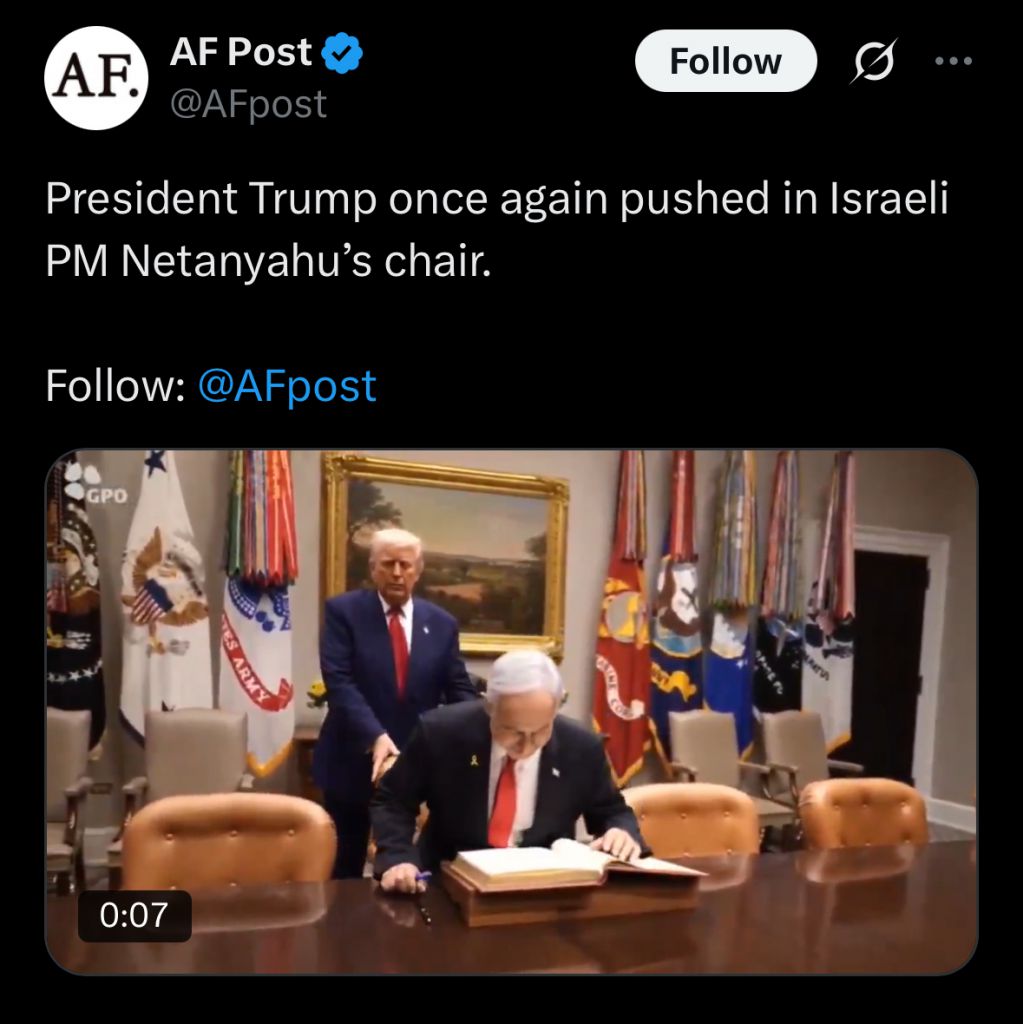Open the blue @AFpost mention link
This screenshot has width=1023, height=1024.
coord(287,386)
